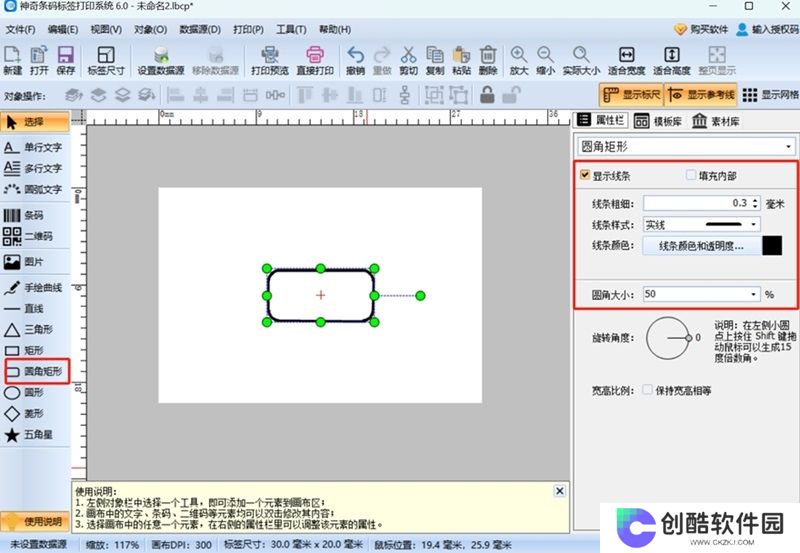Select the 圆角矩形 rounded rectangle tool

pos(37,371)
